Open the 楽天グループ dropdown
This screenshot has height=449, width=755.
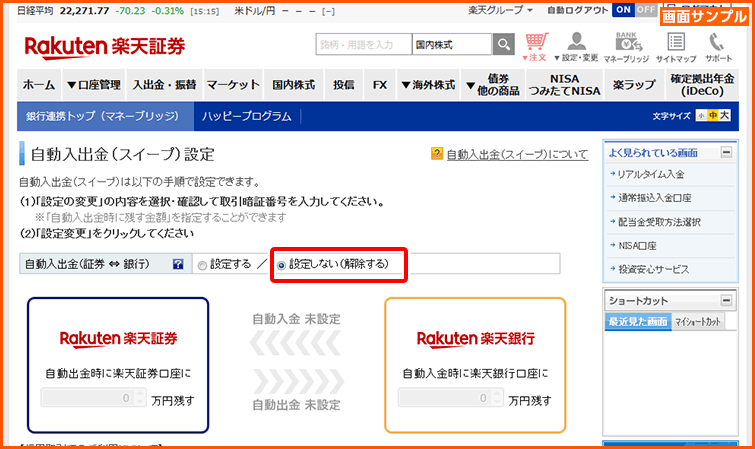[500, 10]
